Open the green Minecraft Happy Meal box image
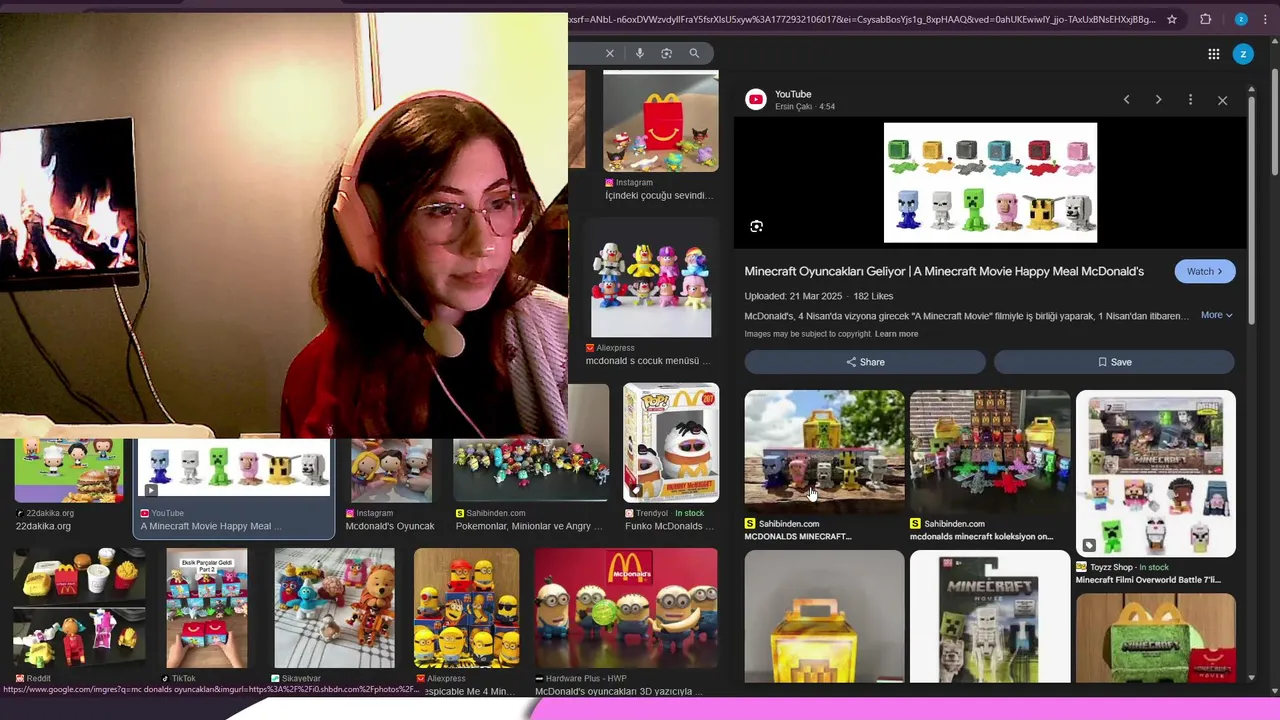The width and height of the screenshot is (1280, 720). [1155, 638]
